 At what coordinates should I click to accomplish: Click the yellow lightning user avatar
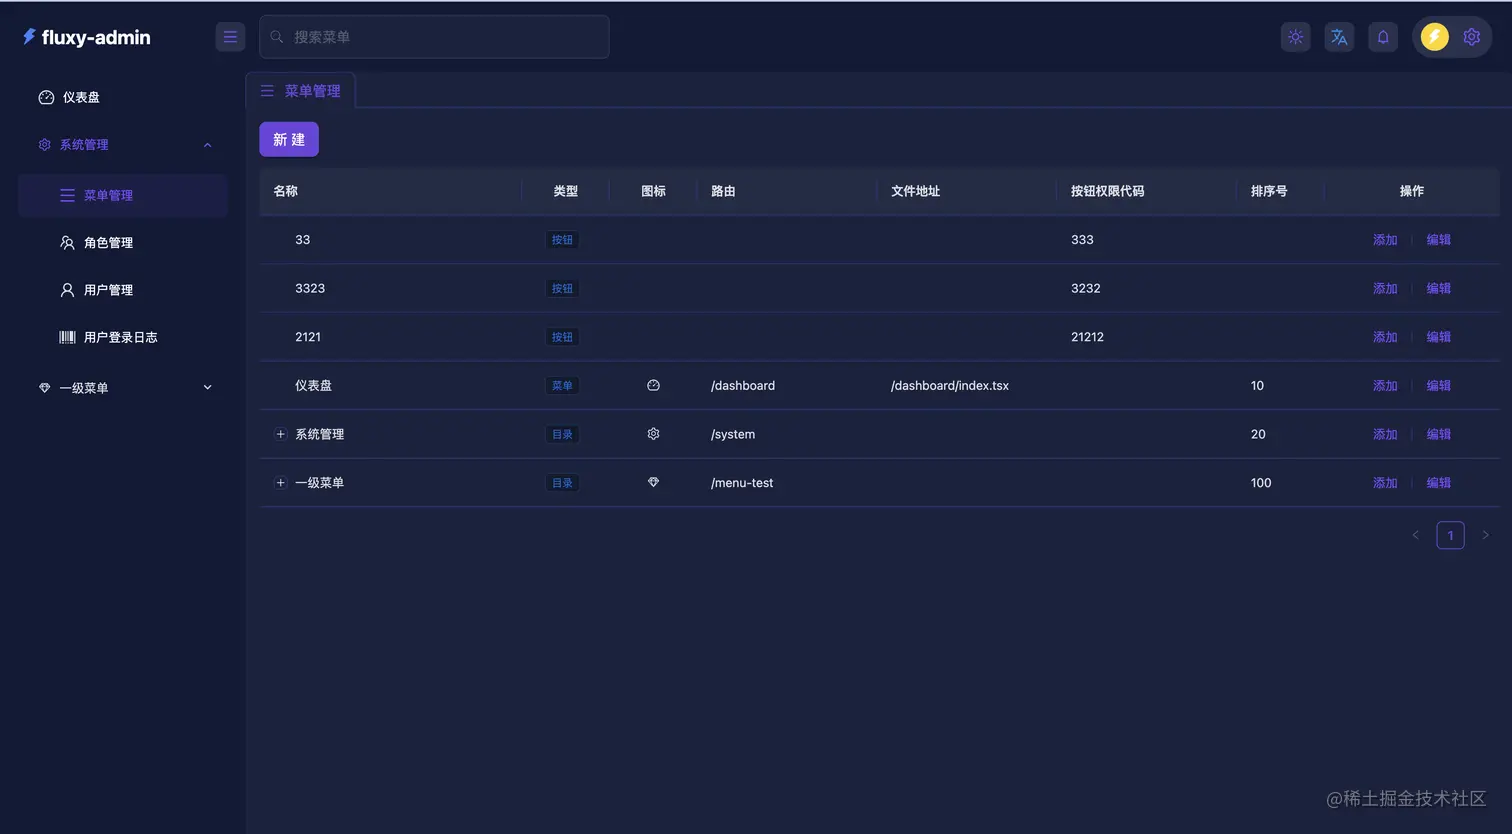click(x=1435, y=37)
